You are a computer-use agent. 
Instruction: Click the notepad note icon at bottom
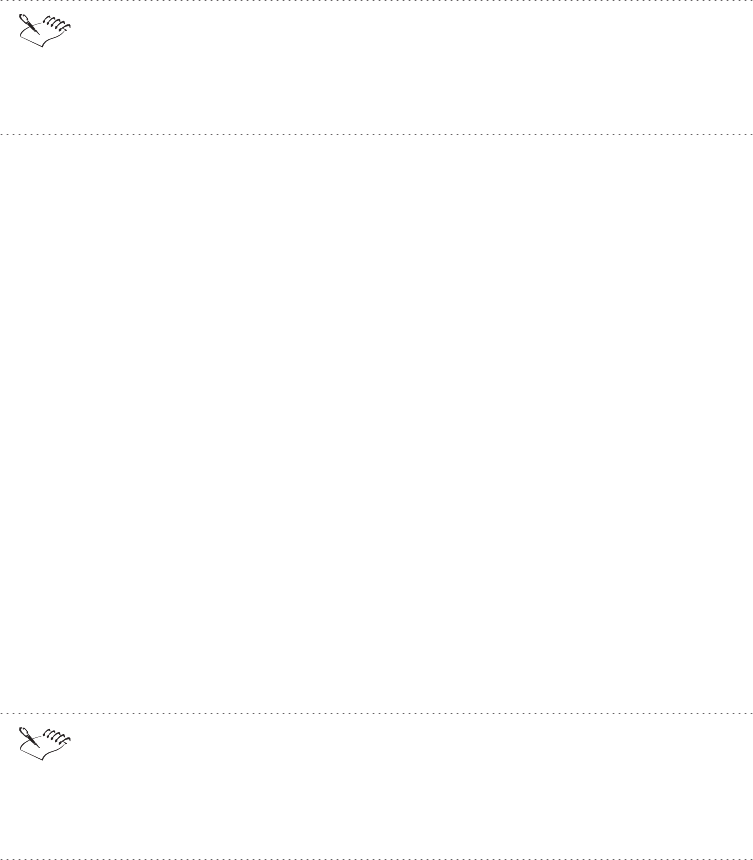click(45, 744)
